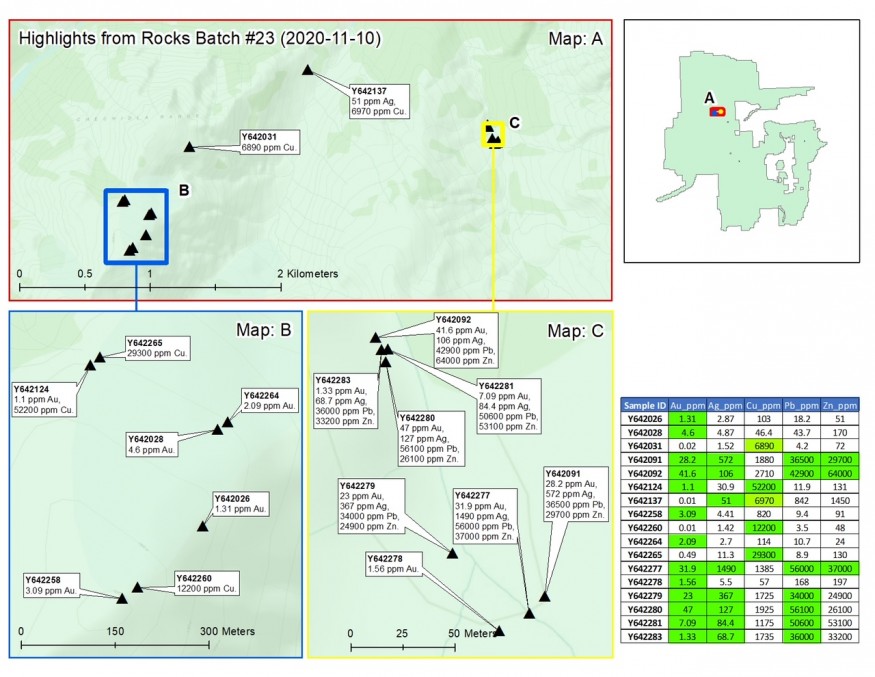The image size is (875, 677).
Task: Click the 'Zn_ppm' column header
Action: pyautogui.click(x=840, y=405)
